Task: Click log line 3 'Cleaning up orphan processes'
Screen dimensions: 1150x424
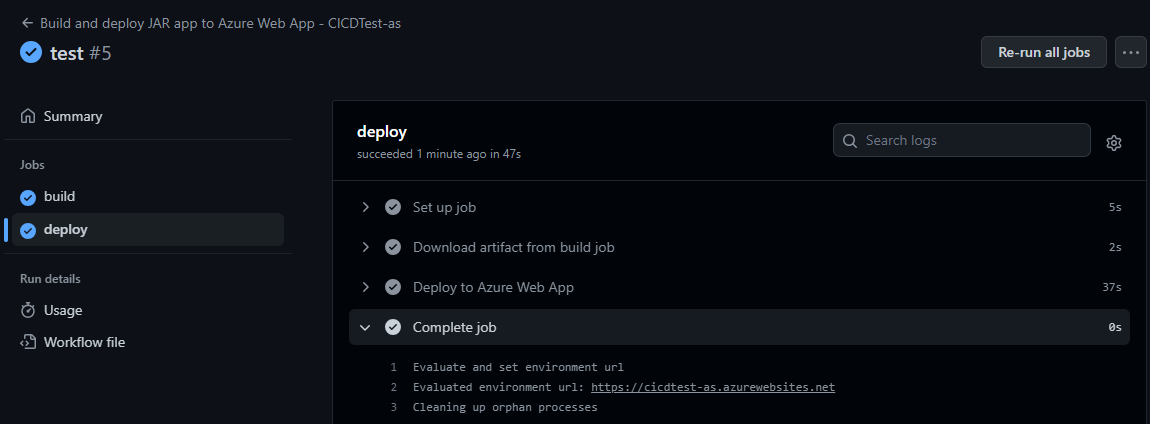Action: coord(505,407)
